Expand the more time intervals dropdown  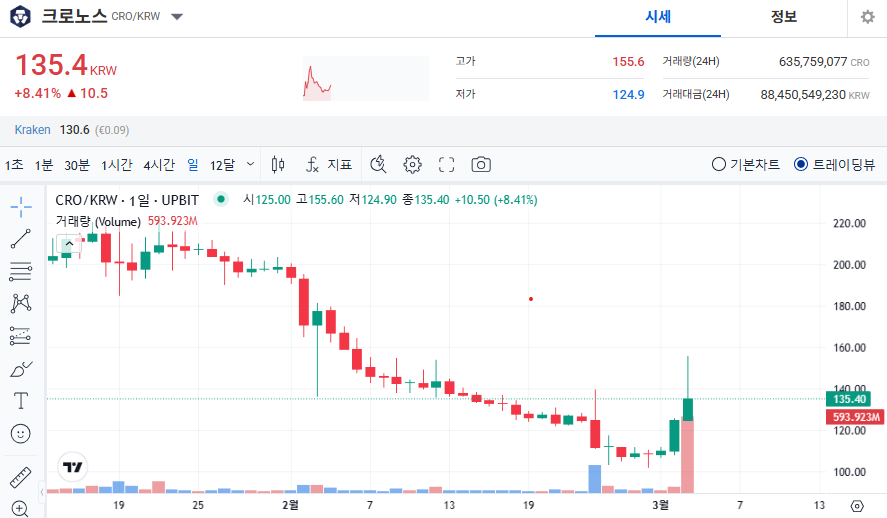pyautogui.click(x=250, y=165)
